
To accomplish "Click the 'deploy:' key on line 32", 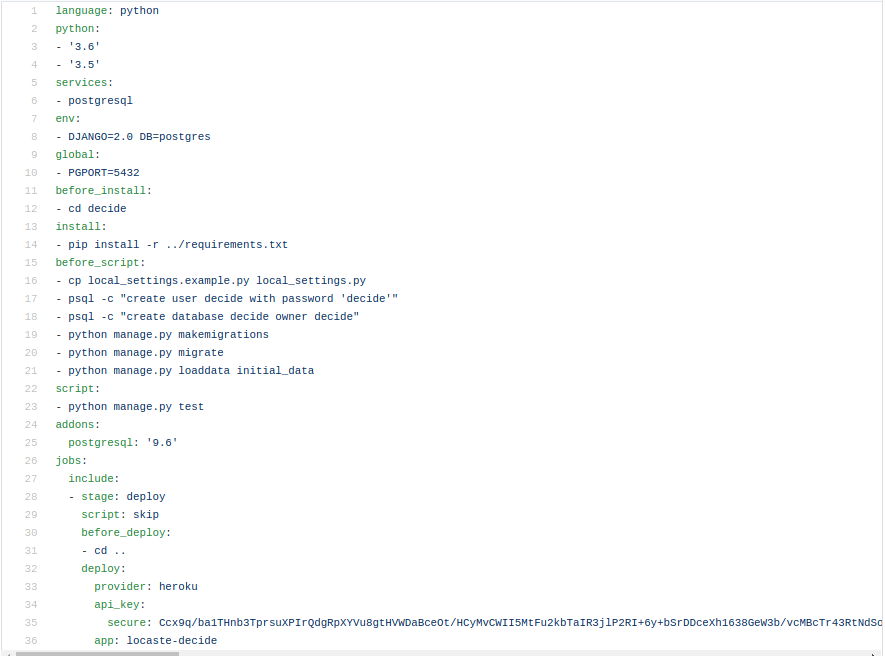I will [x=104, y=569].
